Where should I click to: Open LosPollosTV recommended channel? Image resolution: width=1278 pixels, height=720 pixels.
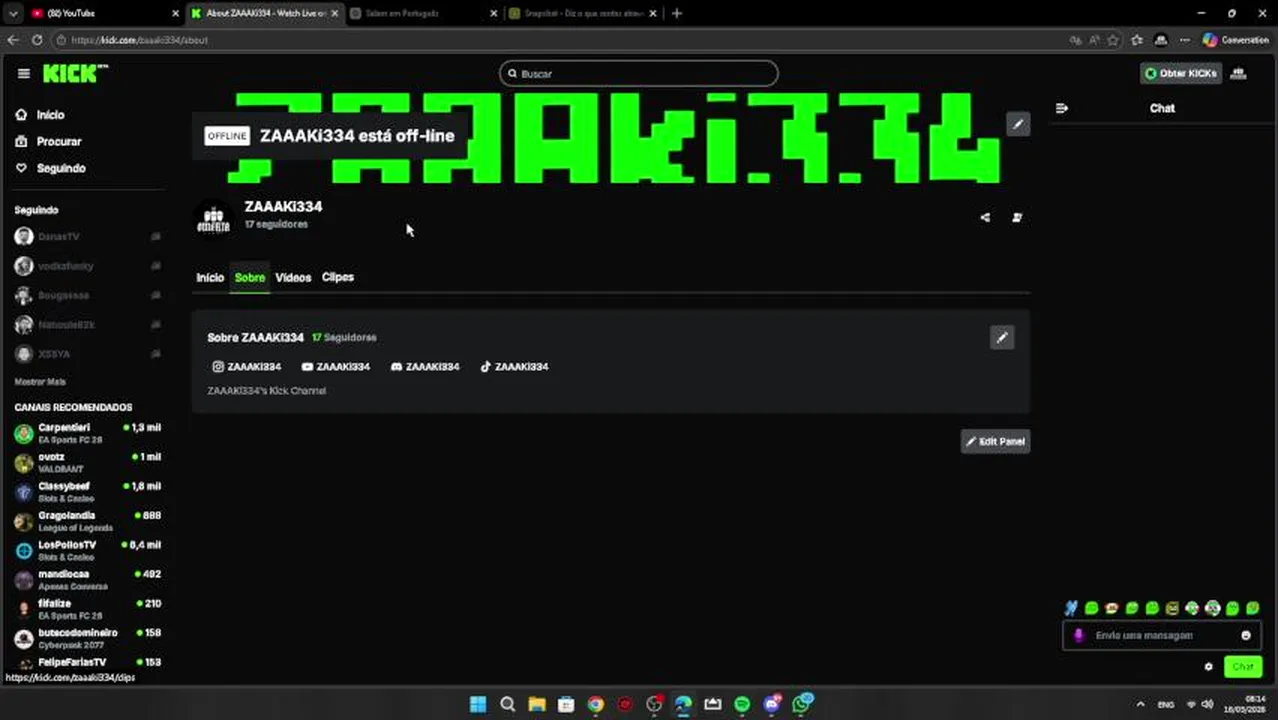click(88, 550)
